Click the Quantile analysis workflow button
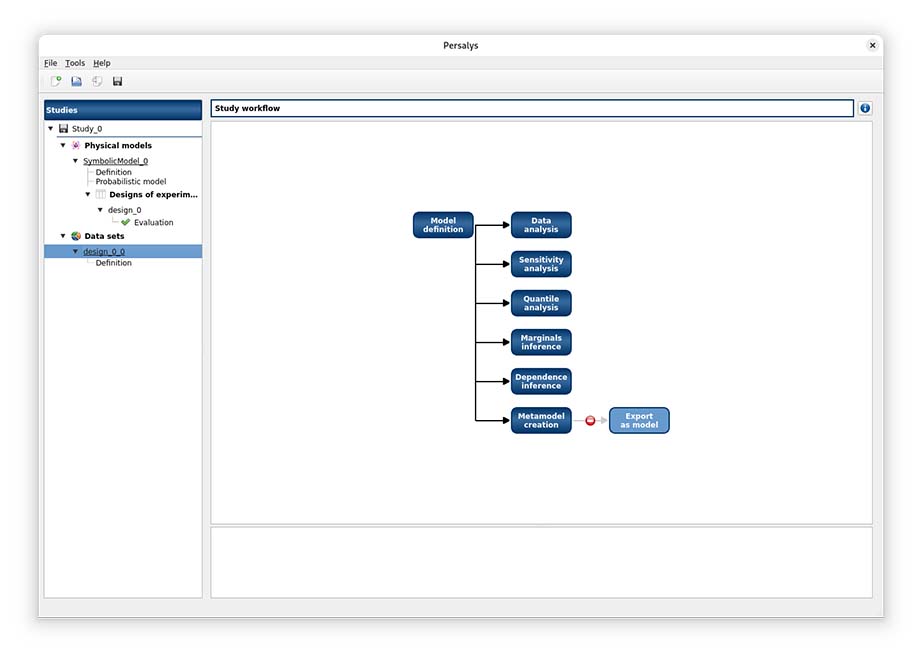Screen dimensions: 922x659 pos(541,303)
